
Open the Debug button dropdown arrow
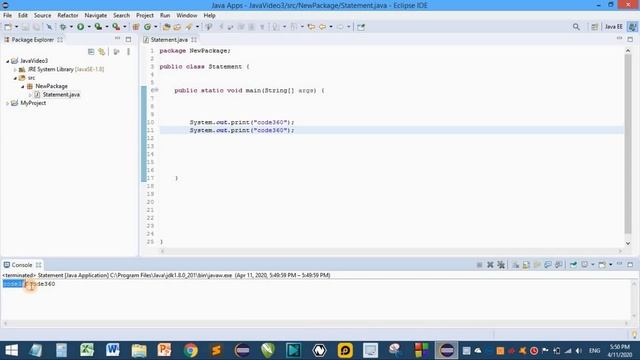pyautogui.click(x=71, y=27)
